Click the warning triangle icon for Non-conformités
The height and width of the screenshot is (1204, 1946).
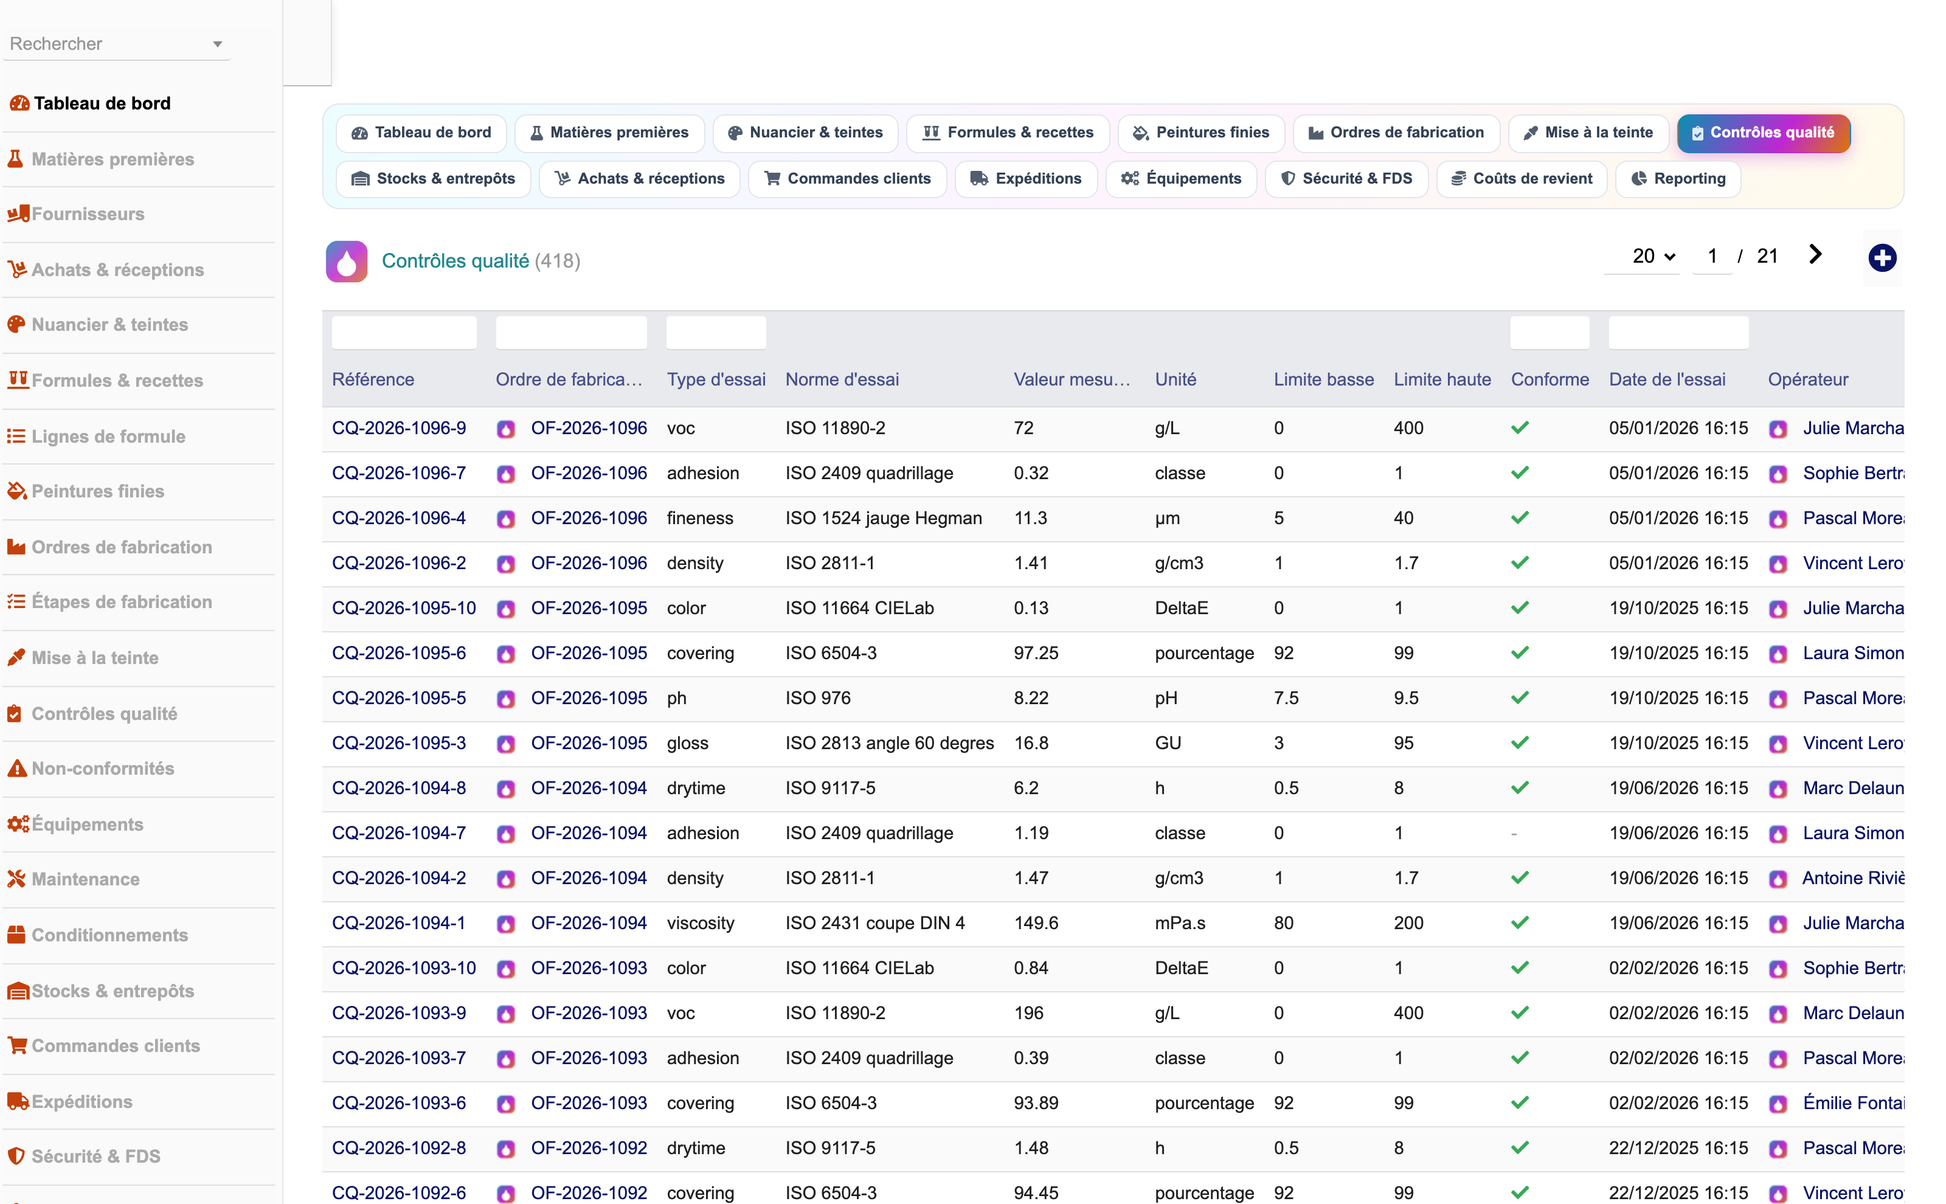tap(17, 769)
